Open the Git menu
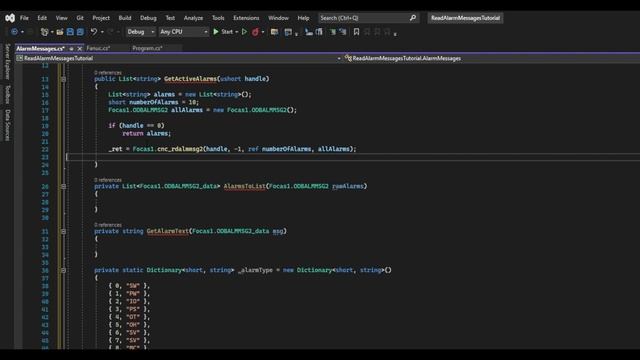 [x=80, y=18]
